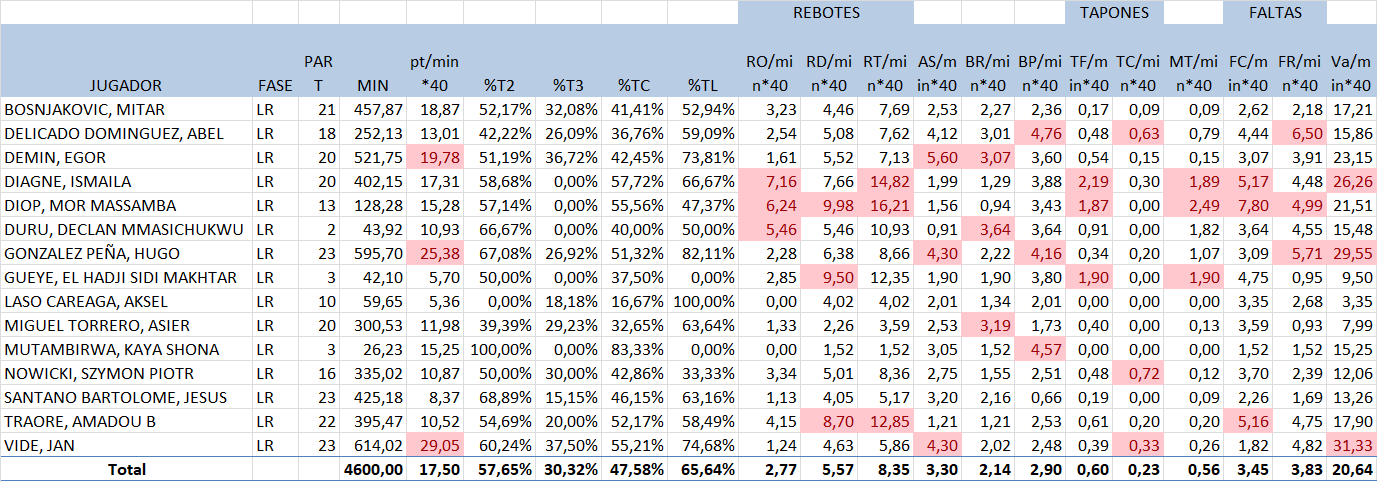The image size is (1377, 482).
Task: Select player VIDE, JAN cell
Action: click(x=126, y=445)
